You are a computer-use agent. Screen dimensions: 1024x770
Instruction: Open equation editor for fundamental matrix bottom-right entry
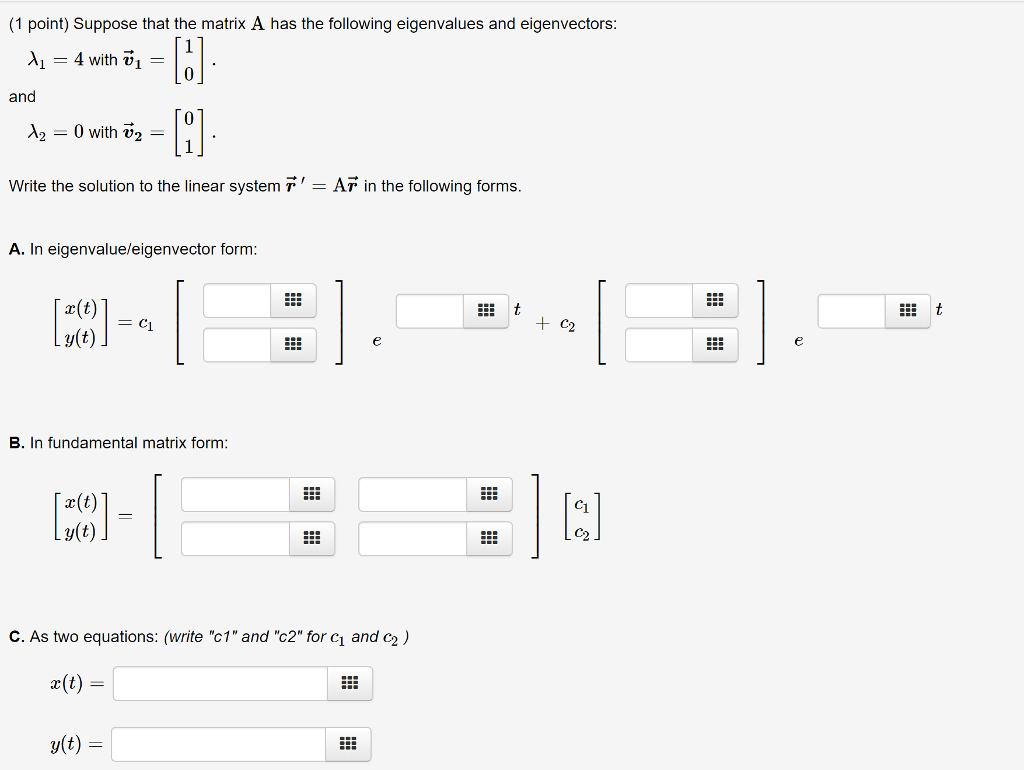[x=488, y=538]
